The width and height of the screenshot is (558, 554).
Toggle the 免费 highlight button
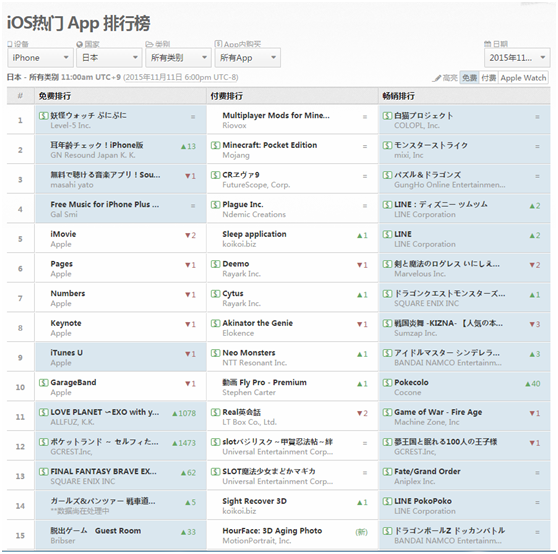(x=469, y=78)
